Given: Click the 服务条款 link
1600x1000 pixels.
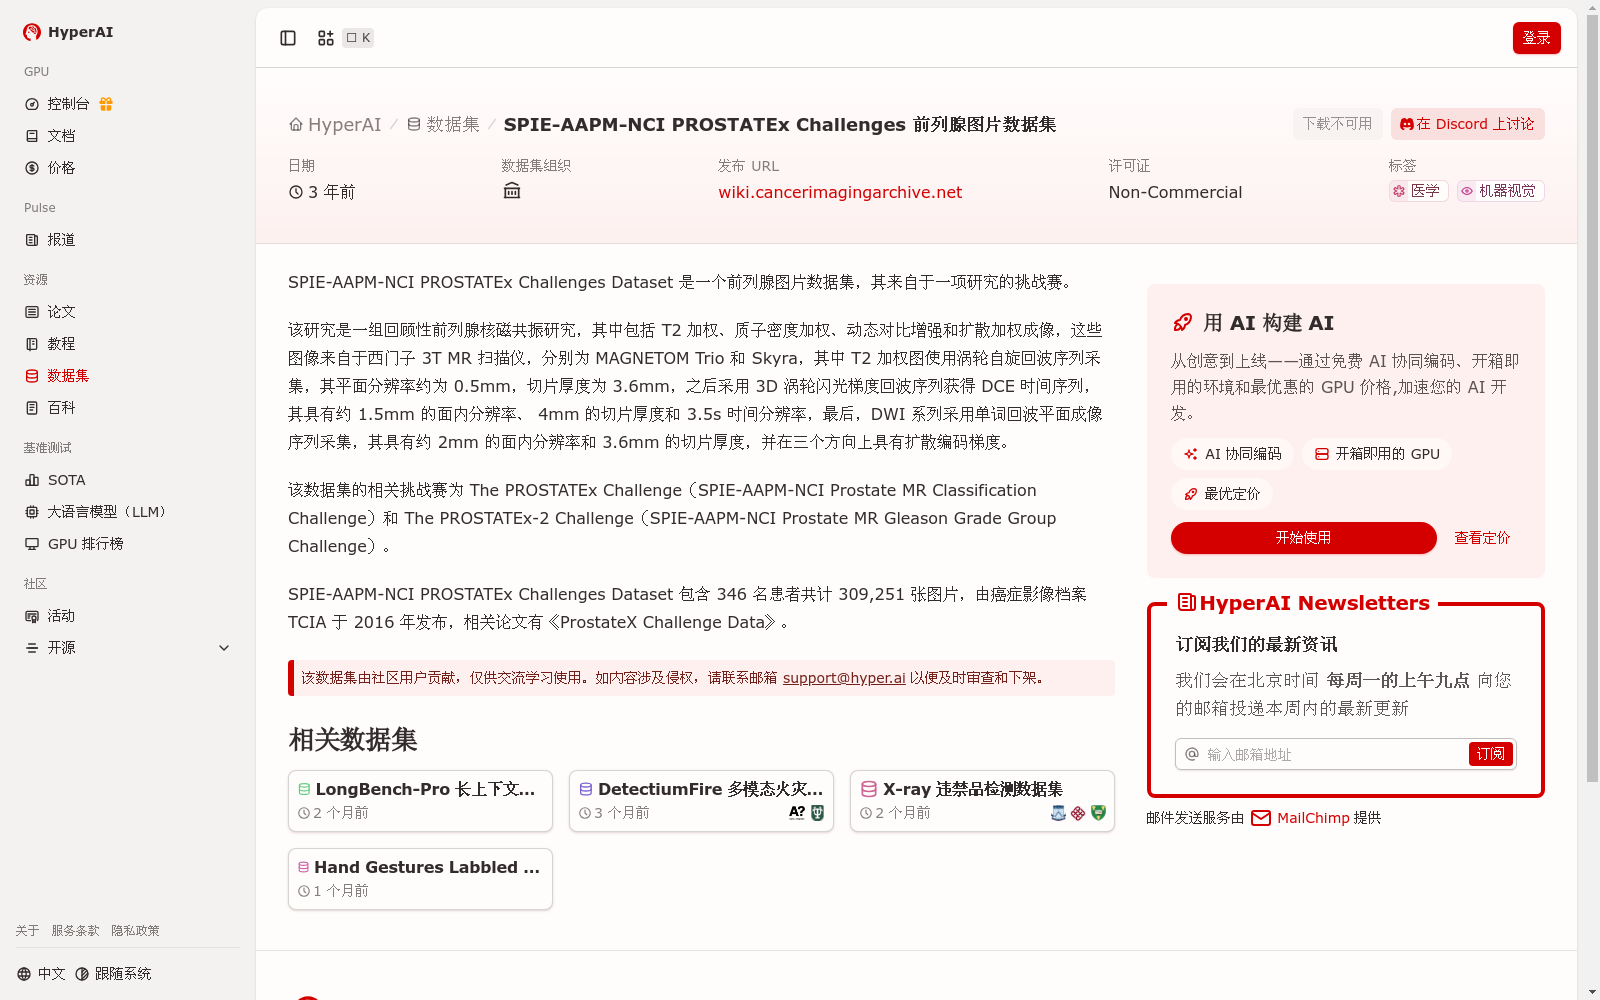Looking at the screenshot, I should pyautogui.click(x=75, y=931).
